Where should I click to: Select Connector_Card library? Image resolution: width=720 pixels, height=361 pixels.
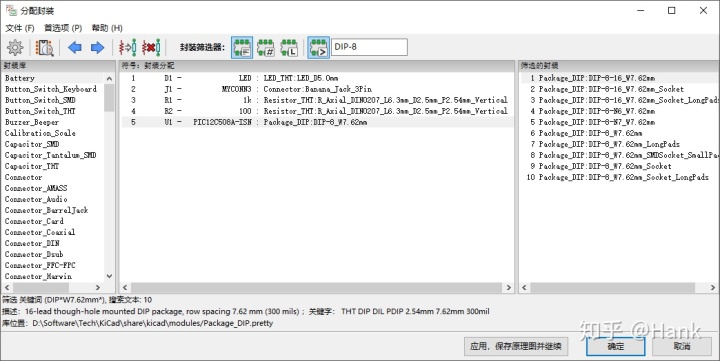54,221
